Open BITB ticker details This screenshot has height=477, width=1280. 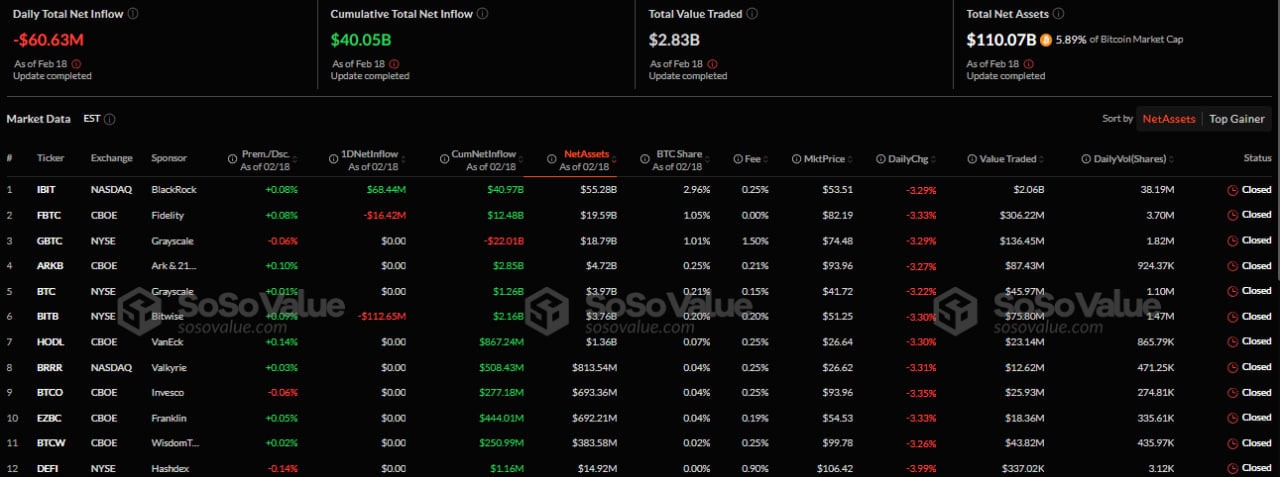click(47, 316)
